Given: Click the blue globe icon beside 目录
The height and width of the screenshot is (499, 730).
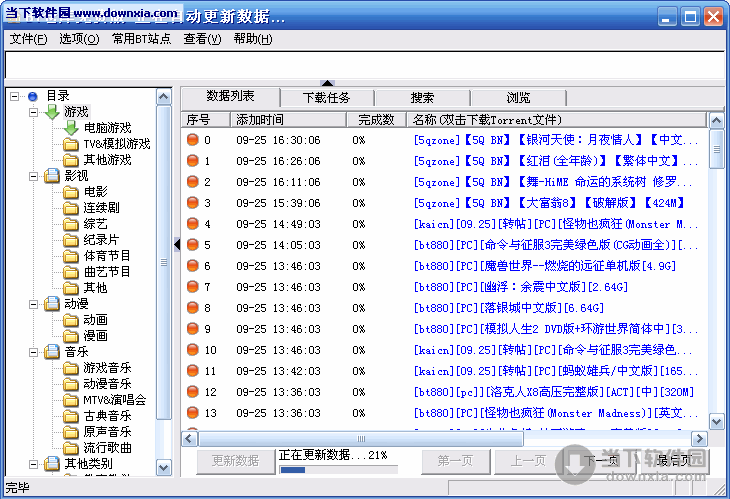Looking at the screenshot, I should point(32,96).
